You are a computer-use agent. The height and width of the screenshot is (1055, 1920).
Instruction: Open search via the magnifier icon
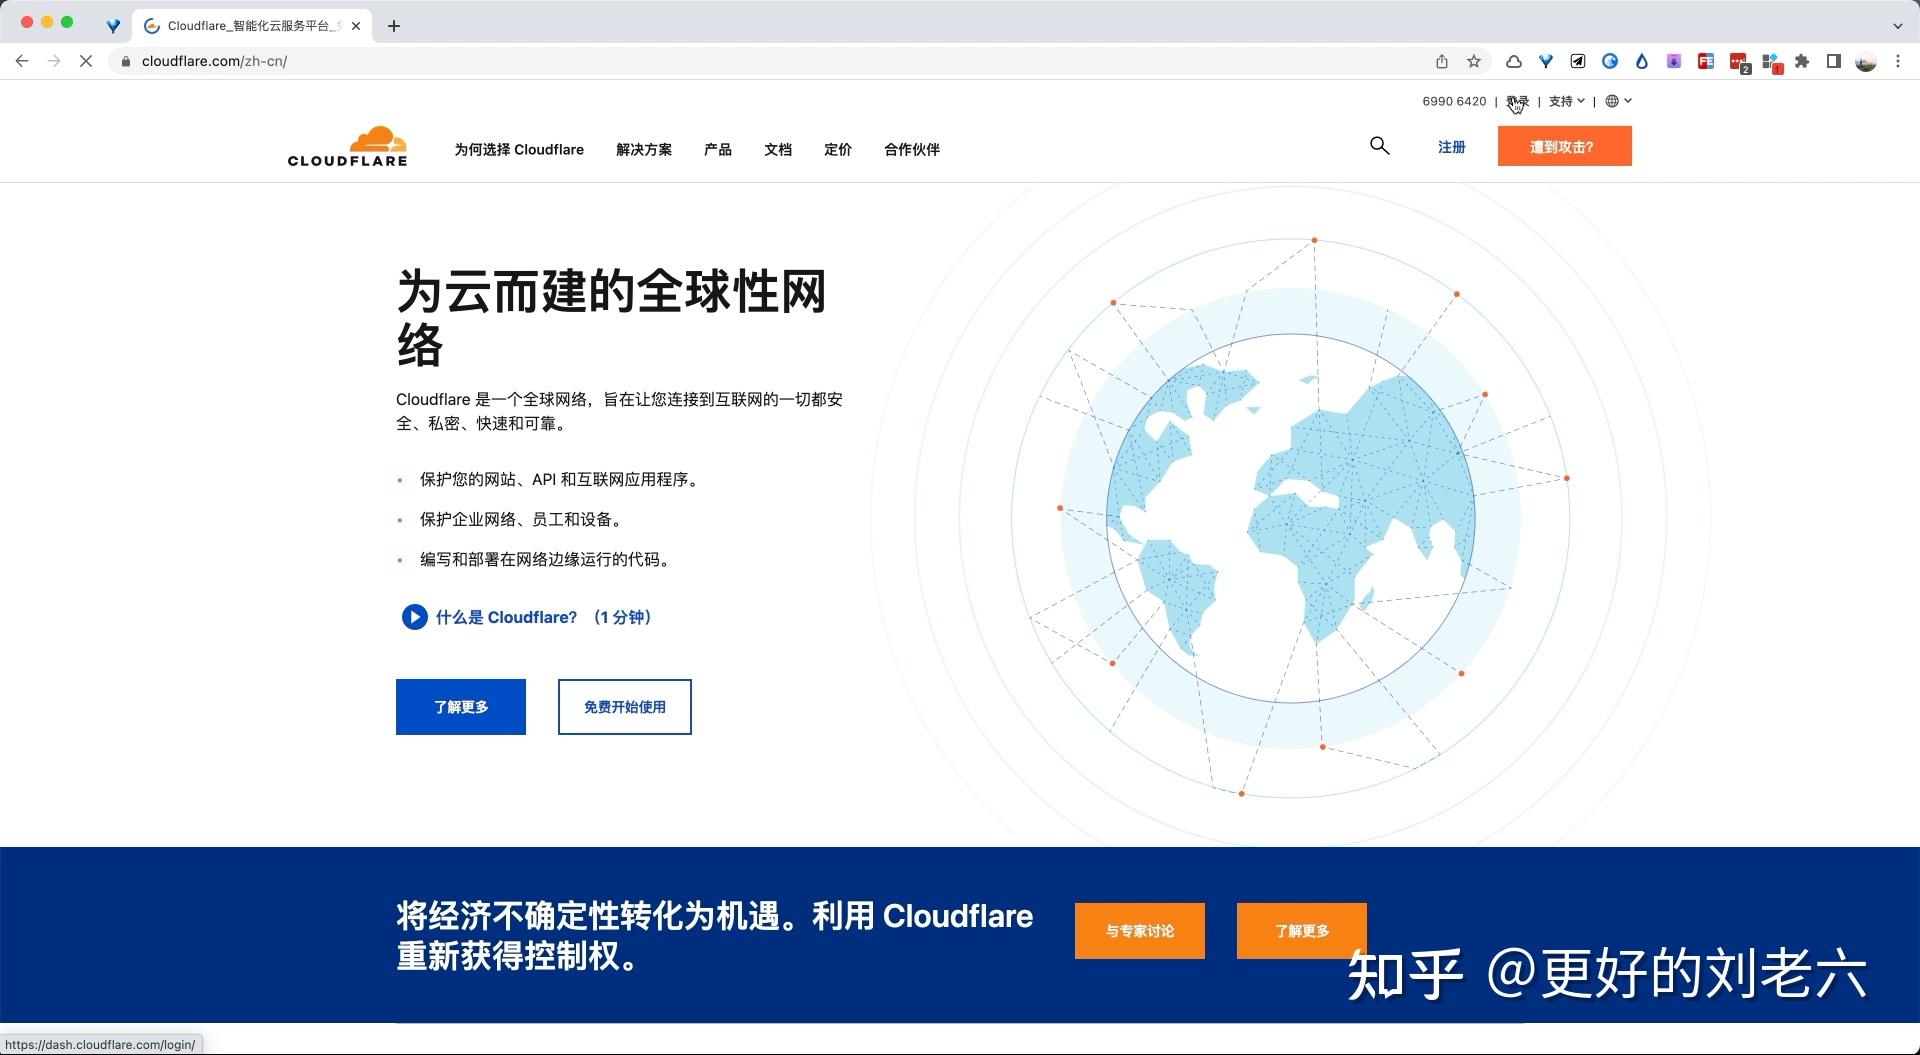(1379, 146)
